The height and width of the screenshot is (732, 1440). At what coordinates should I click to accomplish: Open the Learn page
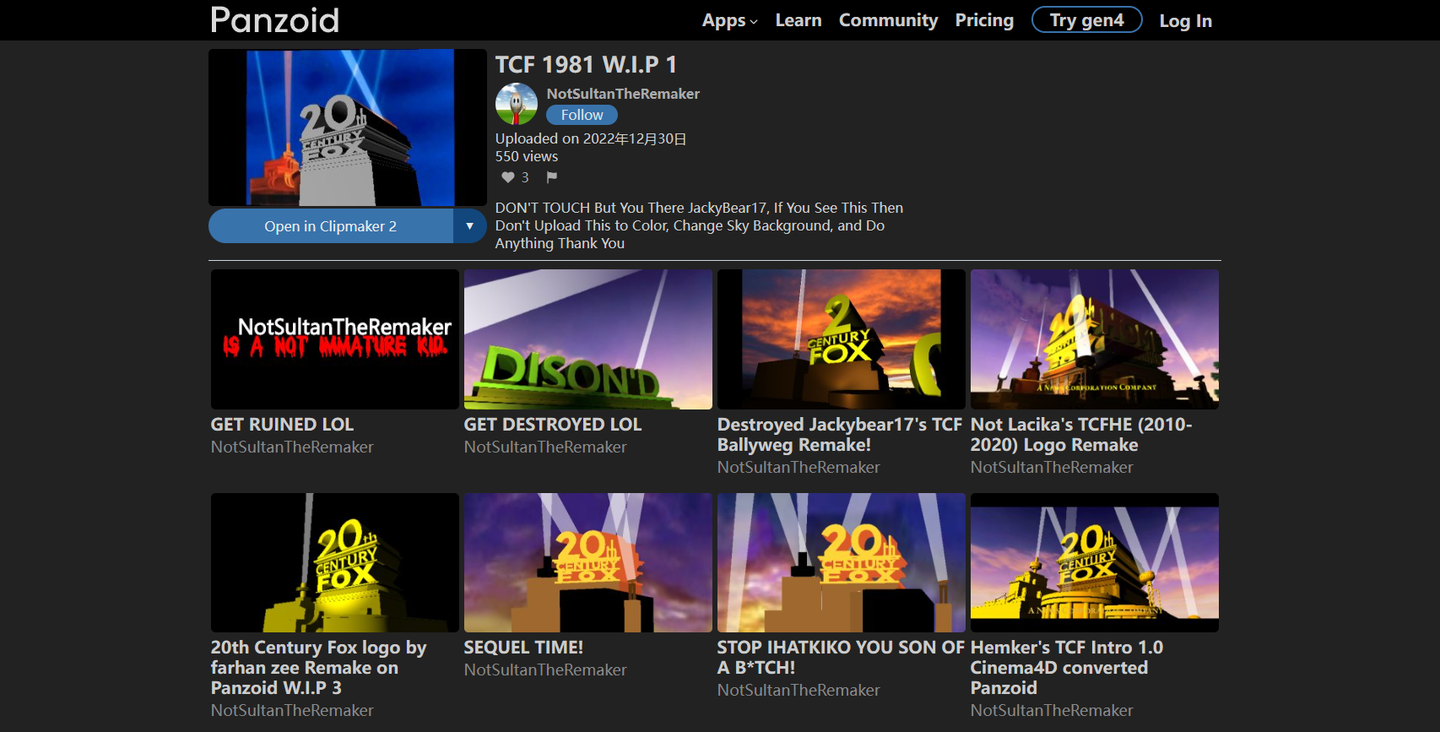(798, 20)
